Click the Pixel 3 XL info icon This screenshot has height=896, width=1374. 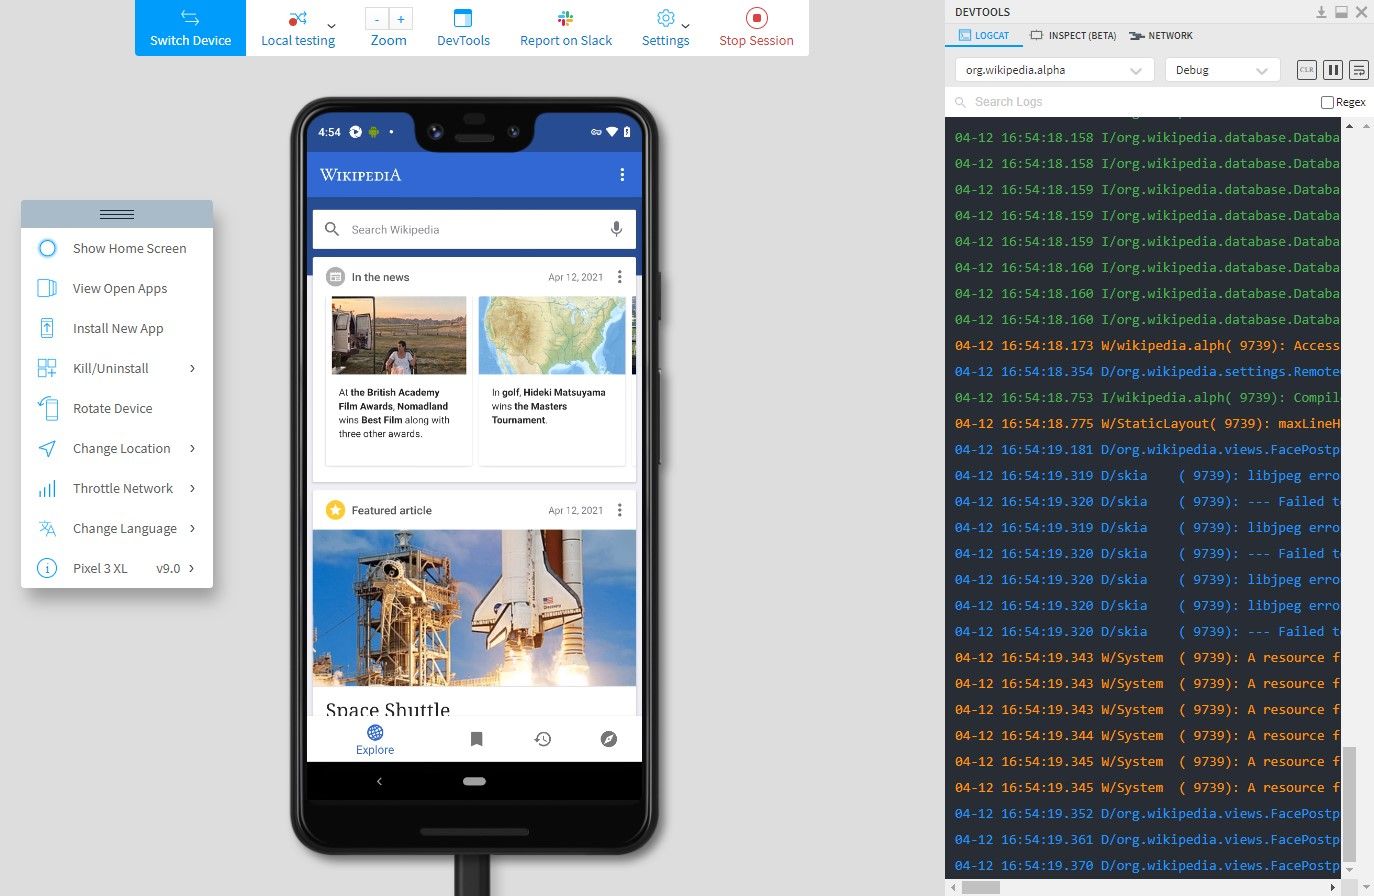[47, 568]
